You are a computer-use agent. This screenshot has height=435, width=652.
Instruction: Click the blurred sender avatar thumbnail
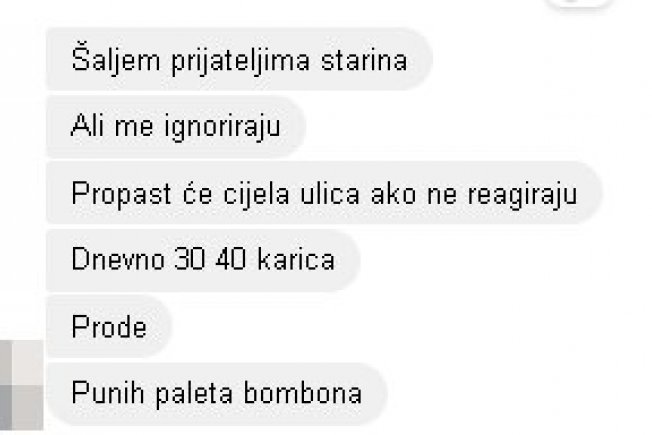coord(22,385)
